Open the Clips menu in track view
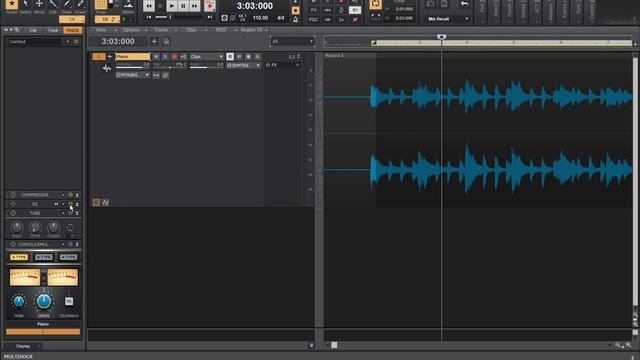The height and width of the screenshot is (360, 640). coord(191,30)
